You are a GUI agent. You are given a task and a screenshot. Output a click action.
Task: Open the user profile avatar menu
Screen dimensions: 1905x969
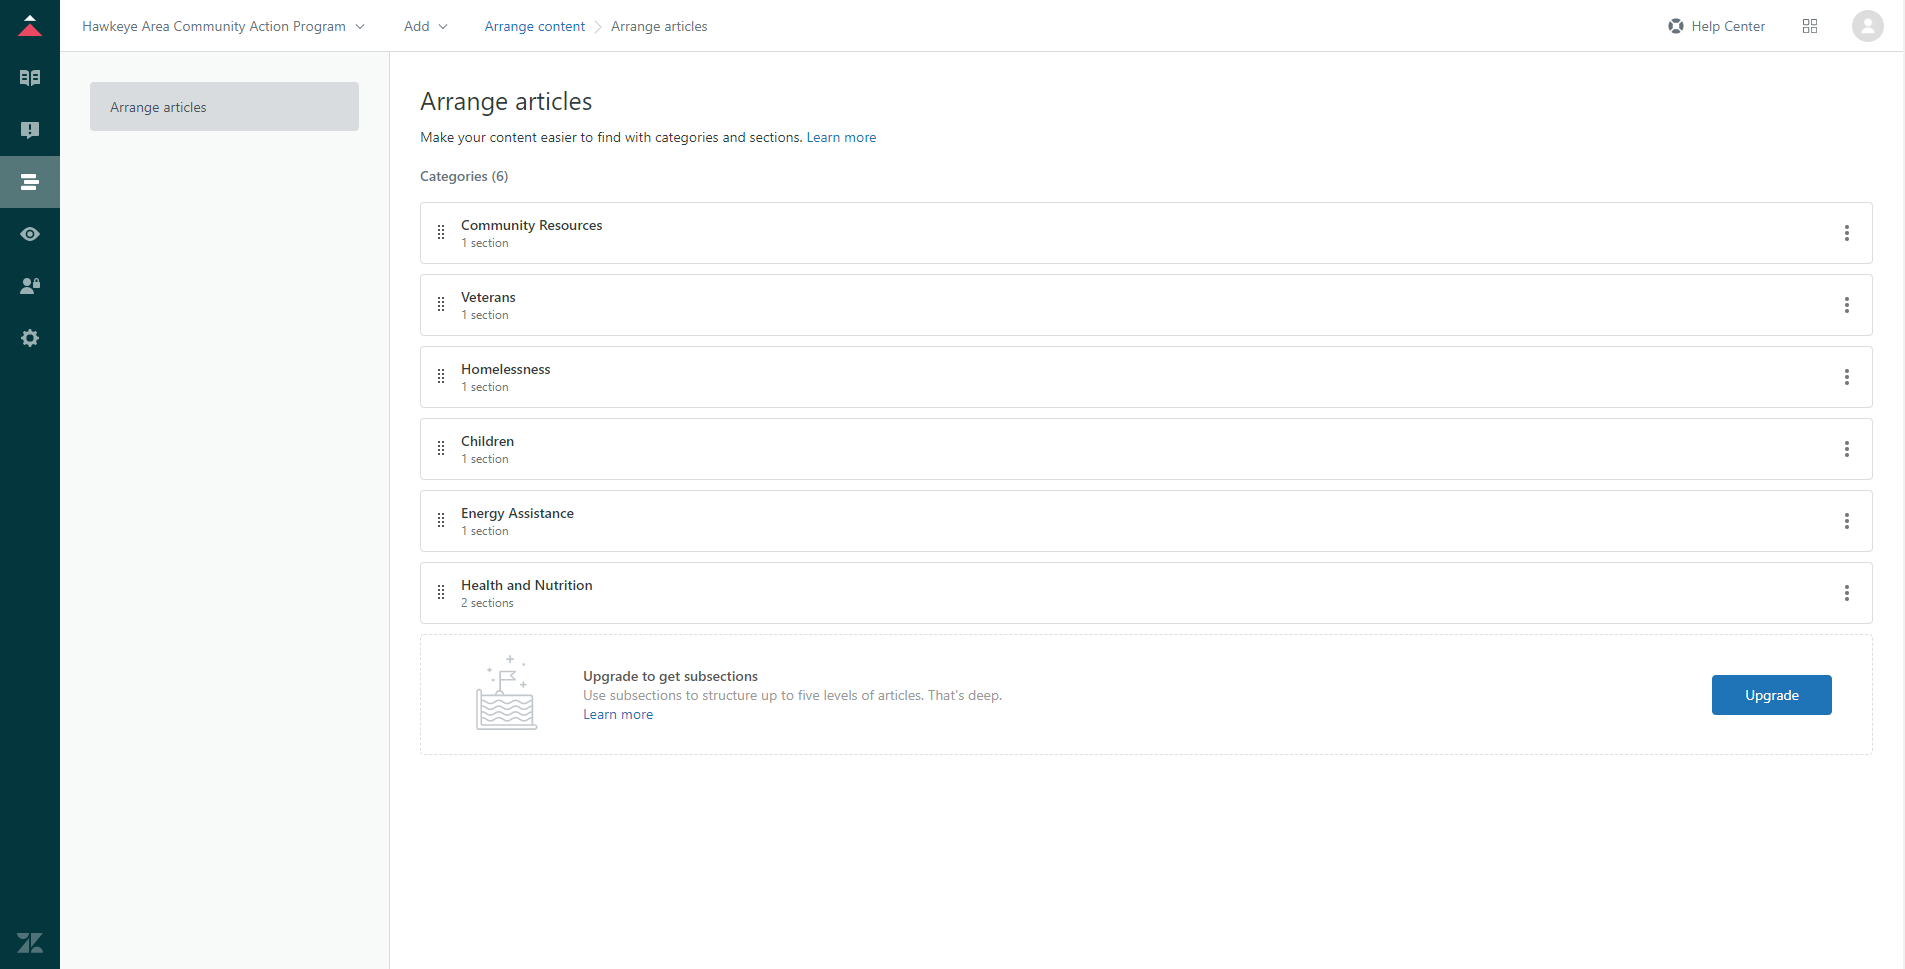click(x=1867, y=26)
